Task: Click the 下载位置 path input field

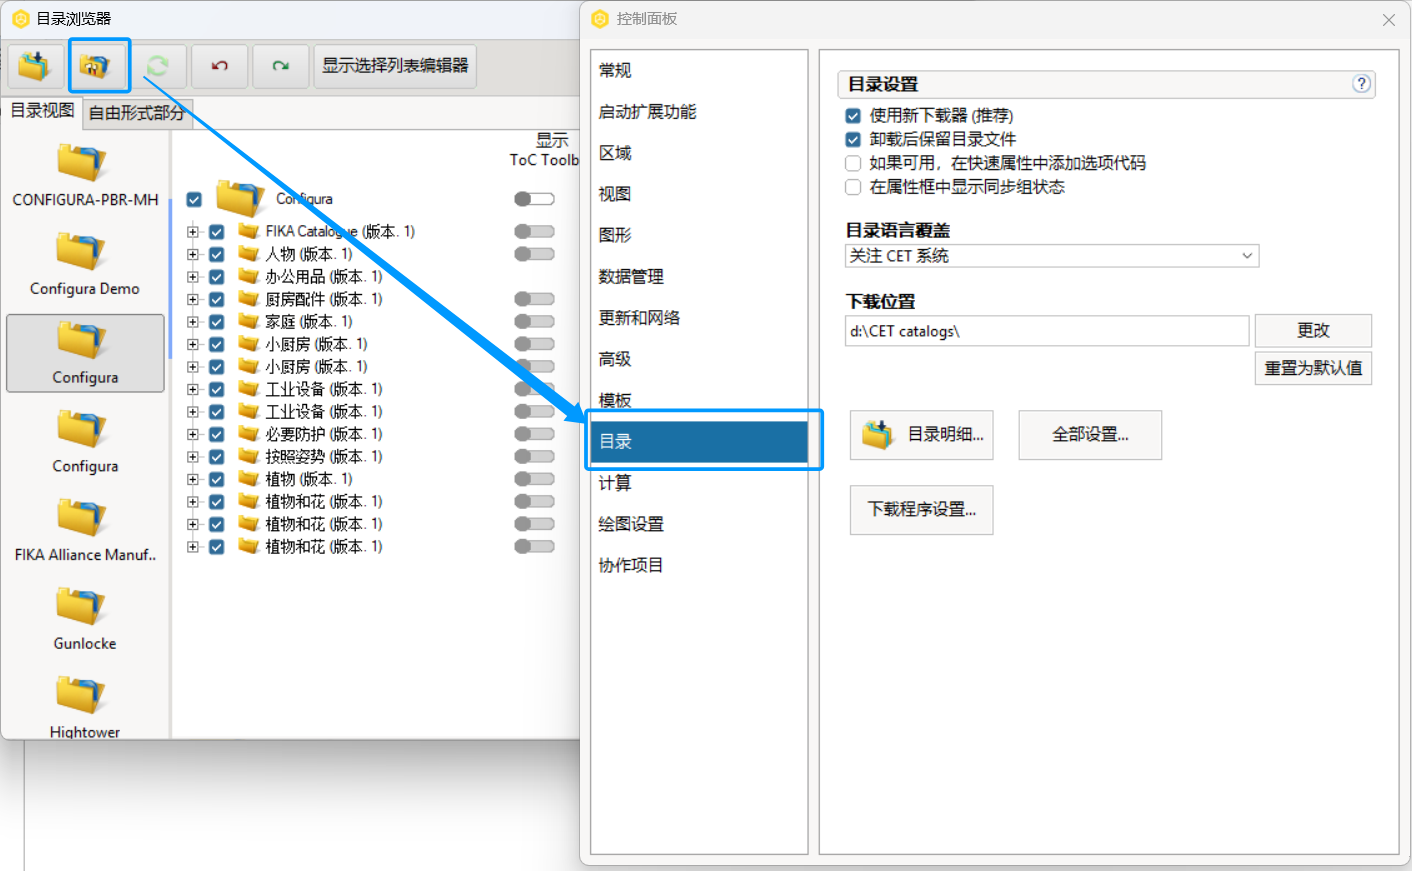Action: click(x=1046, y=331)
